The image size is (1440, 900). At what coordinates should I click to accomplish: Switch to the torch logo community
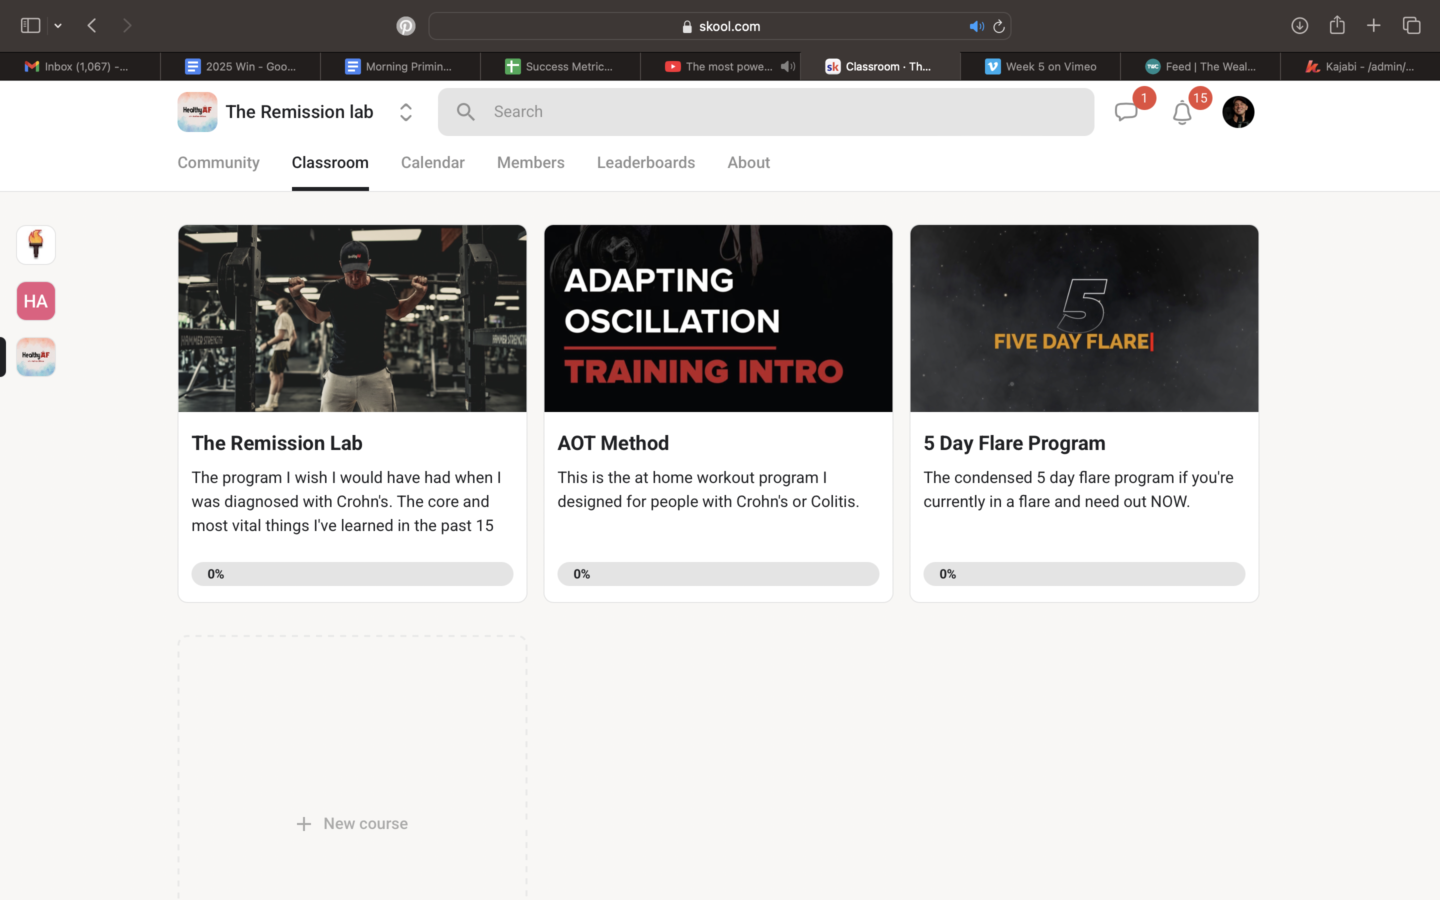tap(36, 245)
